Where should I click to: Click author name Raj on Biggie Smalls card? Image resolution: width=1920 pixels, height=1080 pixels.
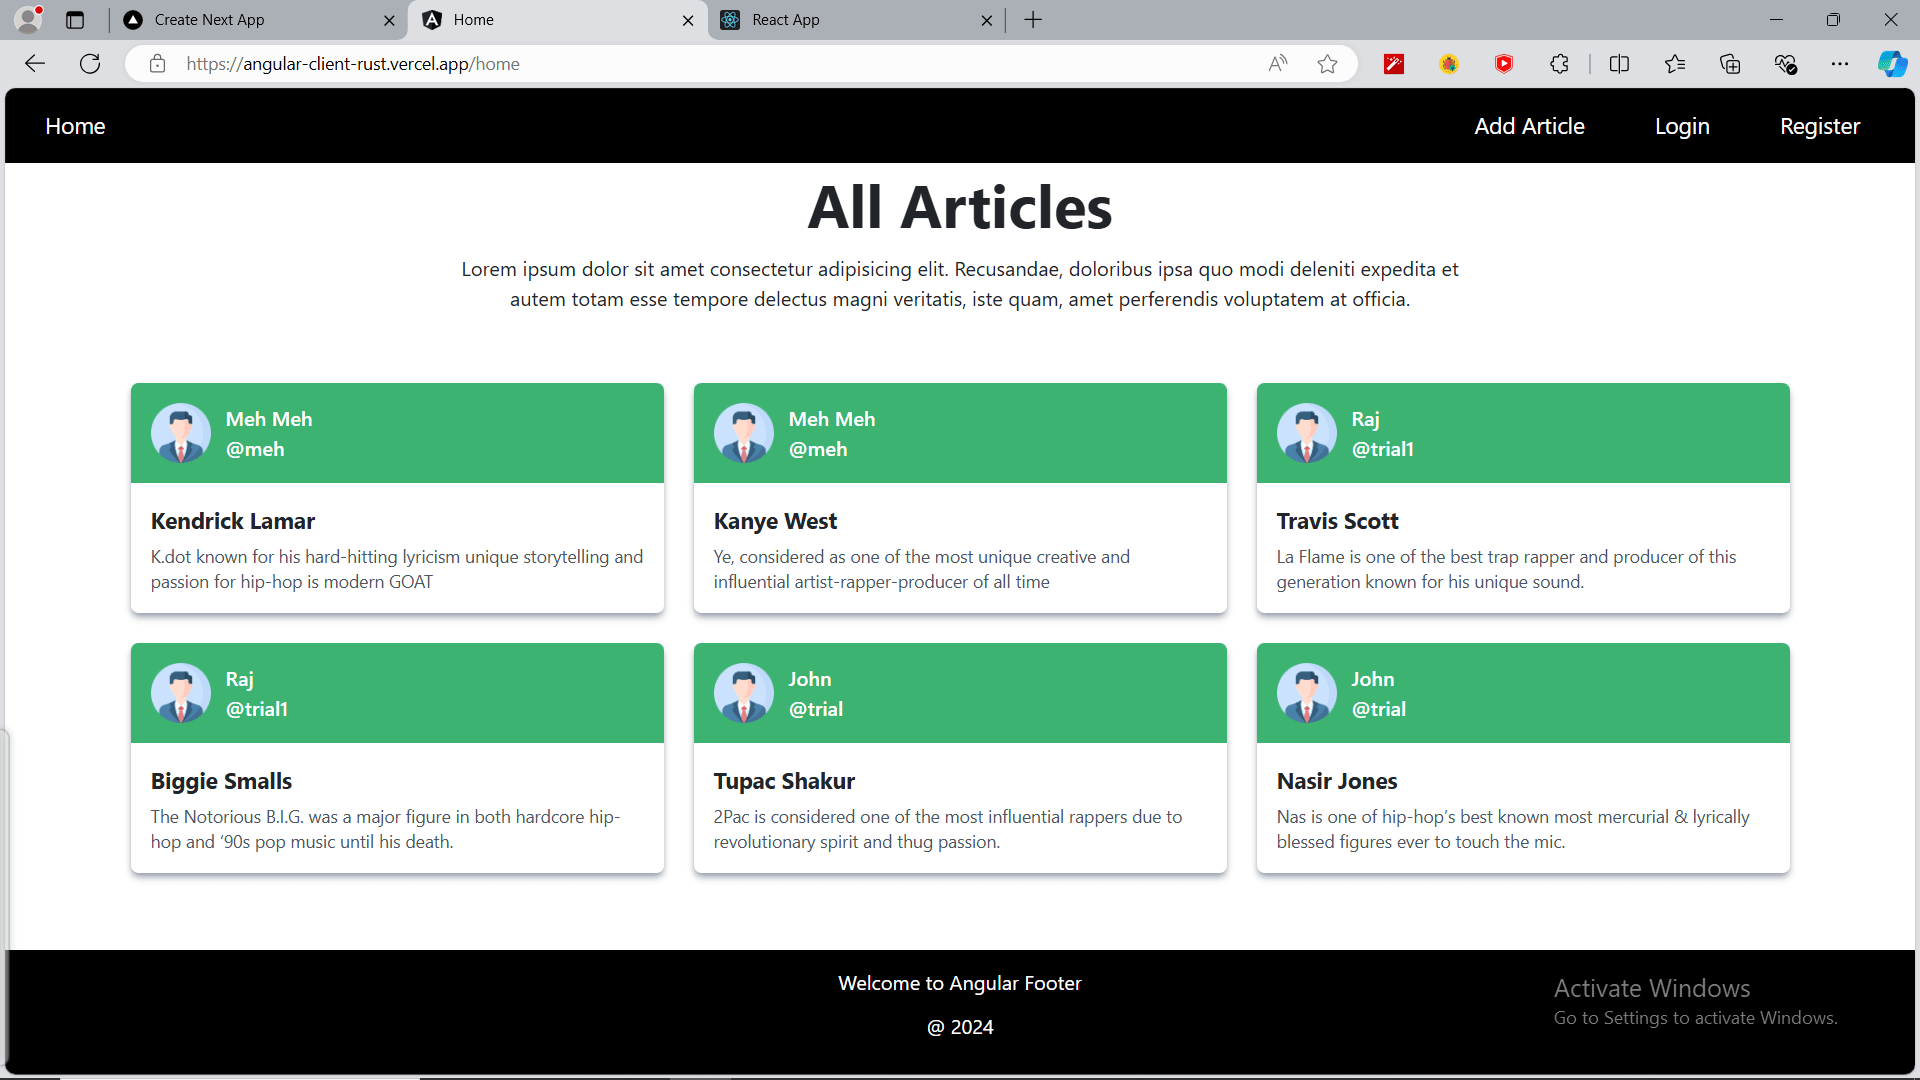240,680
